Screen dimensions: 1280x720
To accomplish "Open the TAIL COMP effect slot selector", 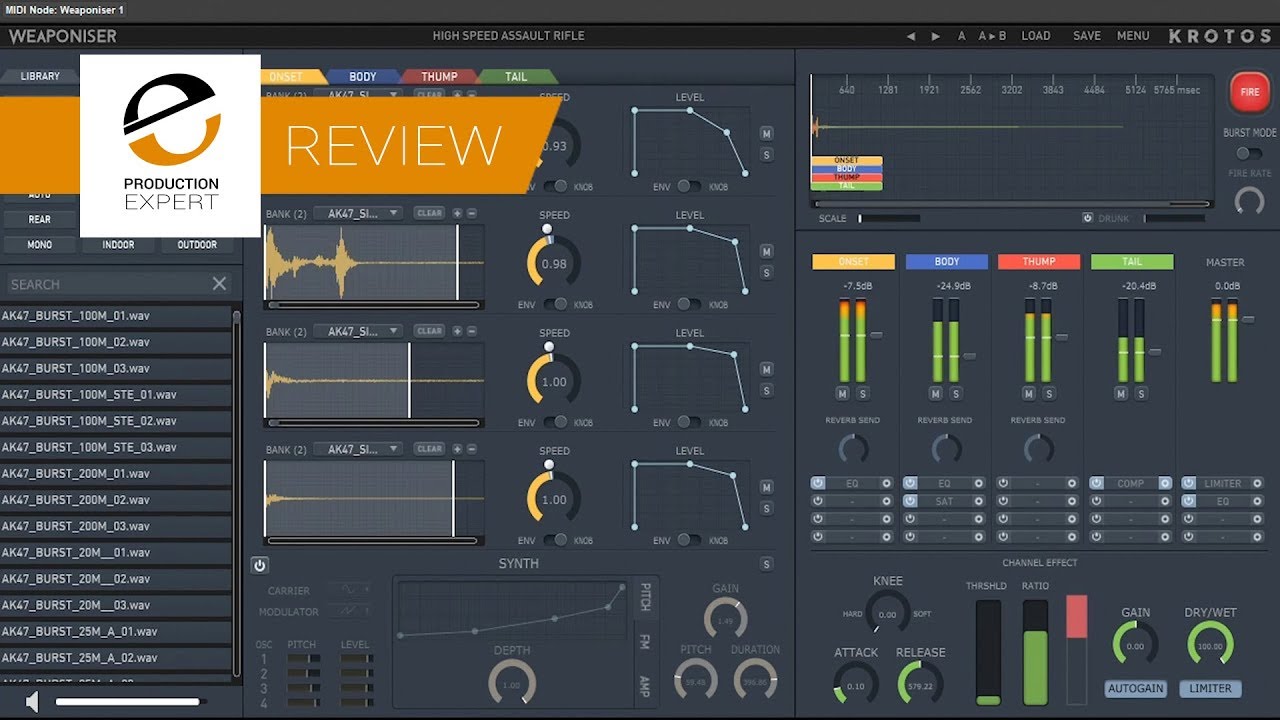I will [1131, 483].
